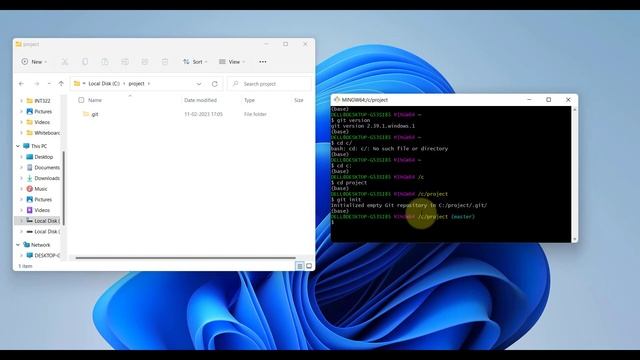Collapse the This PC tree node
Screen dimensions: 640x360
(x=18, y=146)
